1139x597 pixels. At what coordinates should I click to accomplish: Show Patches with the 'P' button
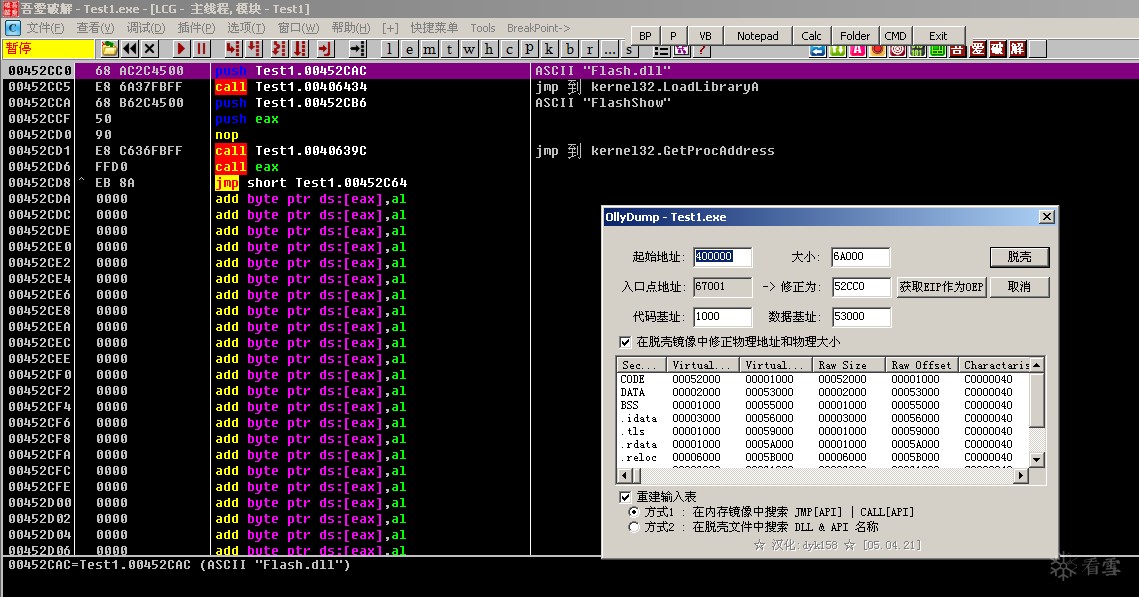coord(529,49)
